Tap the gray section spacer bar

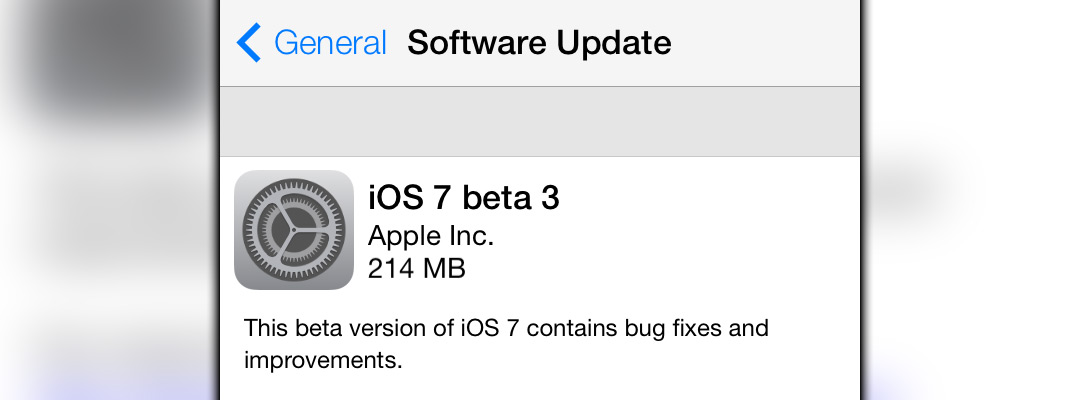[x=540, y=122]
